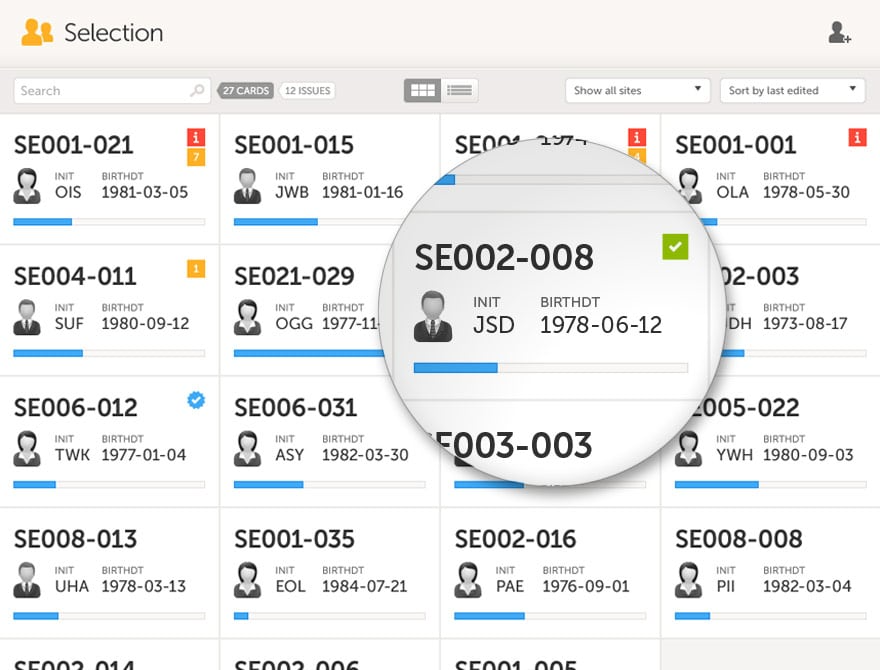
Task: Click orange 1 badge on SE004-011
Action: click(196, 269)
